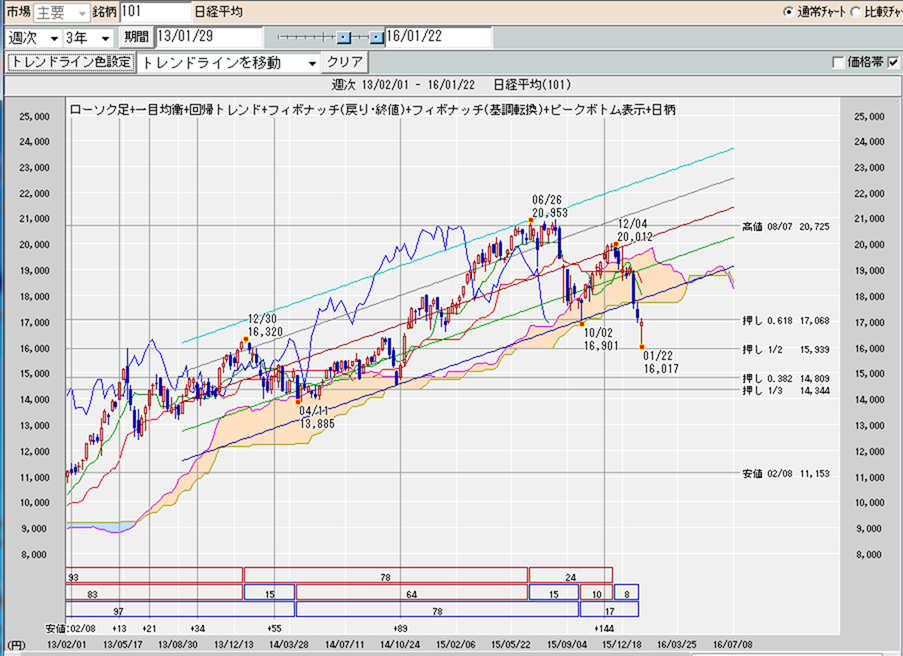Click the red cycle box labeled 10

coord(596,592)
